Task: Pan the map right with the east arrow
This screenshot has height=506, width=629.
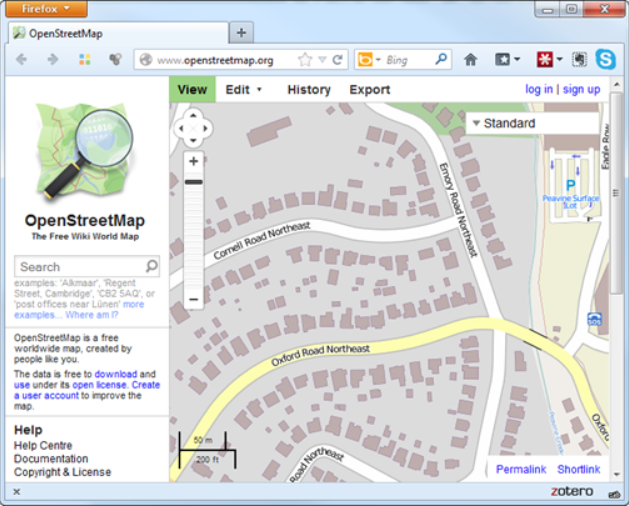Action: click(x=205, y=128)
